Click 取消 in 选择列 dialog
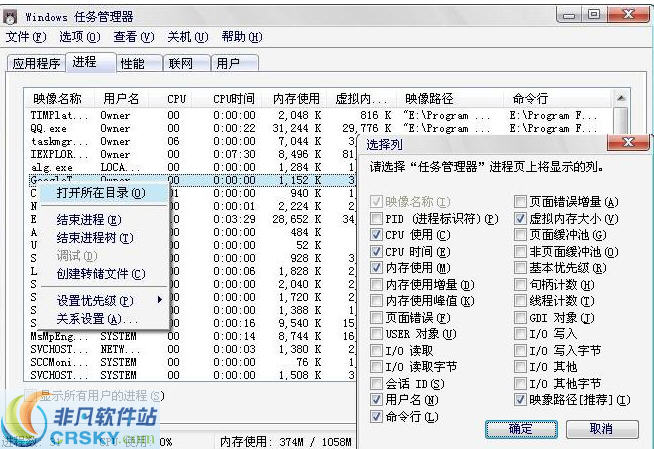The height and width of the screenshot is (449, 654). point(602,429)
